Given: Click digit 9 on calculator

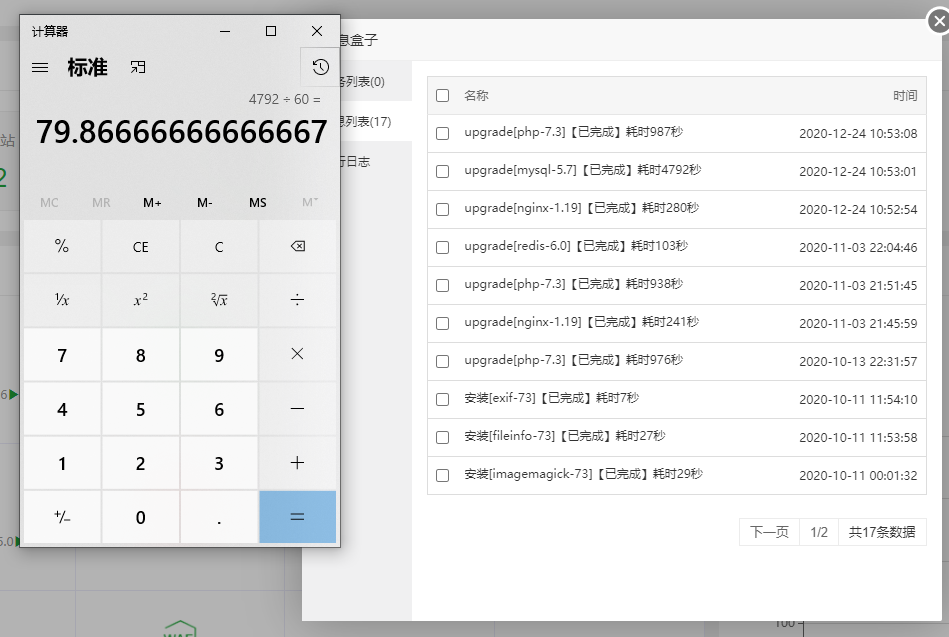Looking at the screenshot, I should pyautogui.click(x=219, y=354).
